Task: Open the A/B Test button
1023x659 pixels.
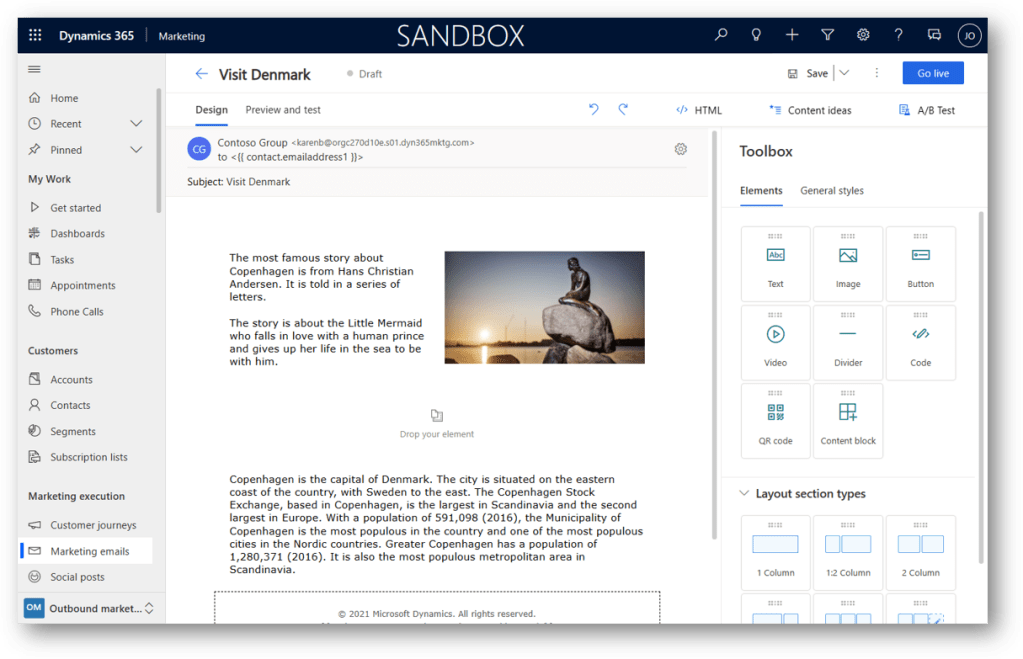Action: (927, 110)
